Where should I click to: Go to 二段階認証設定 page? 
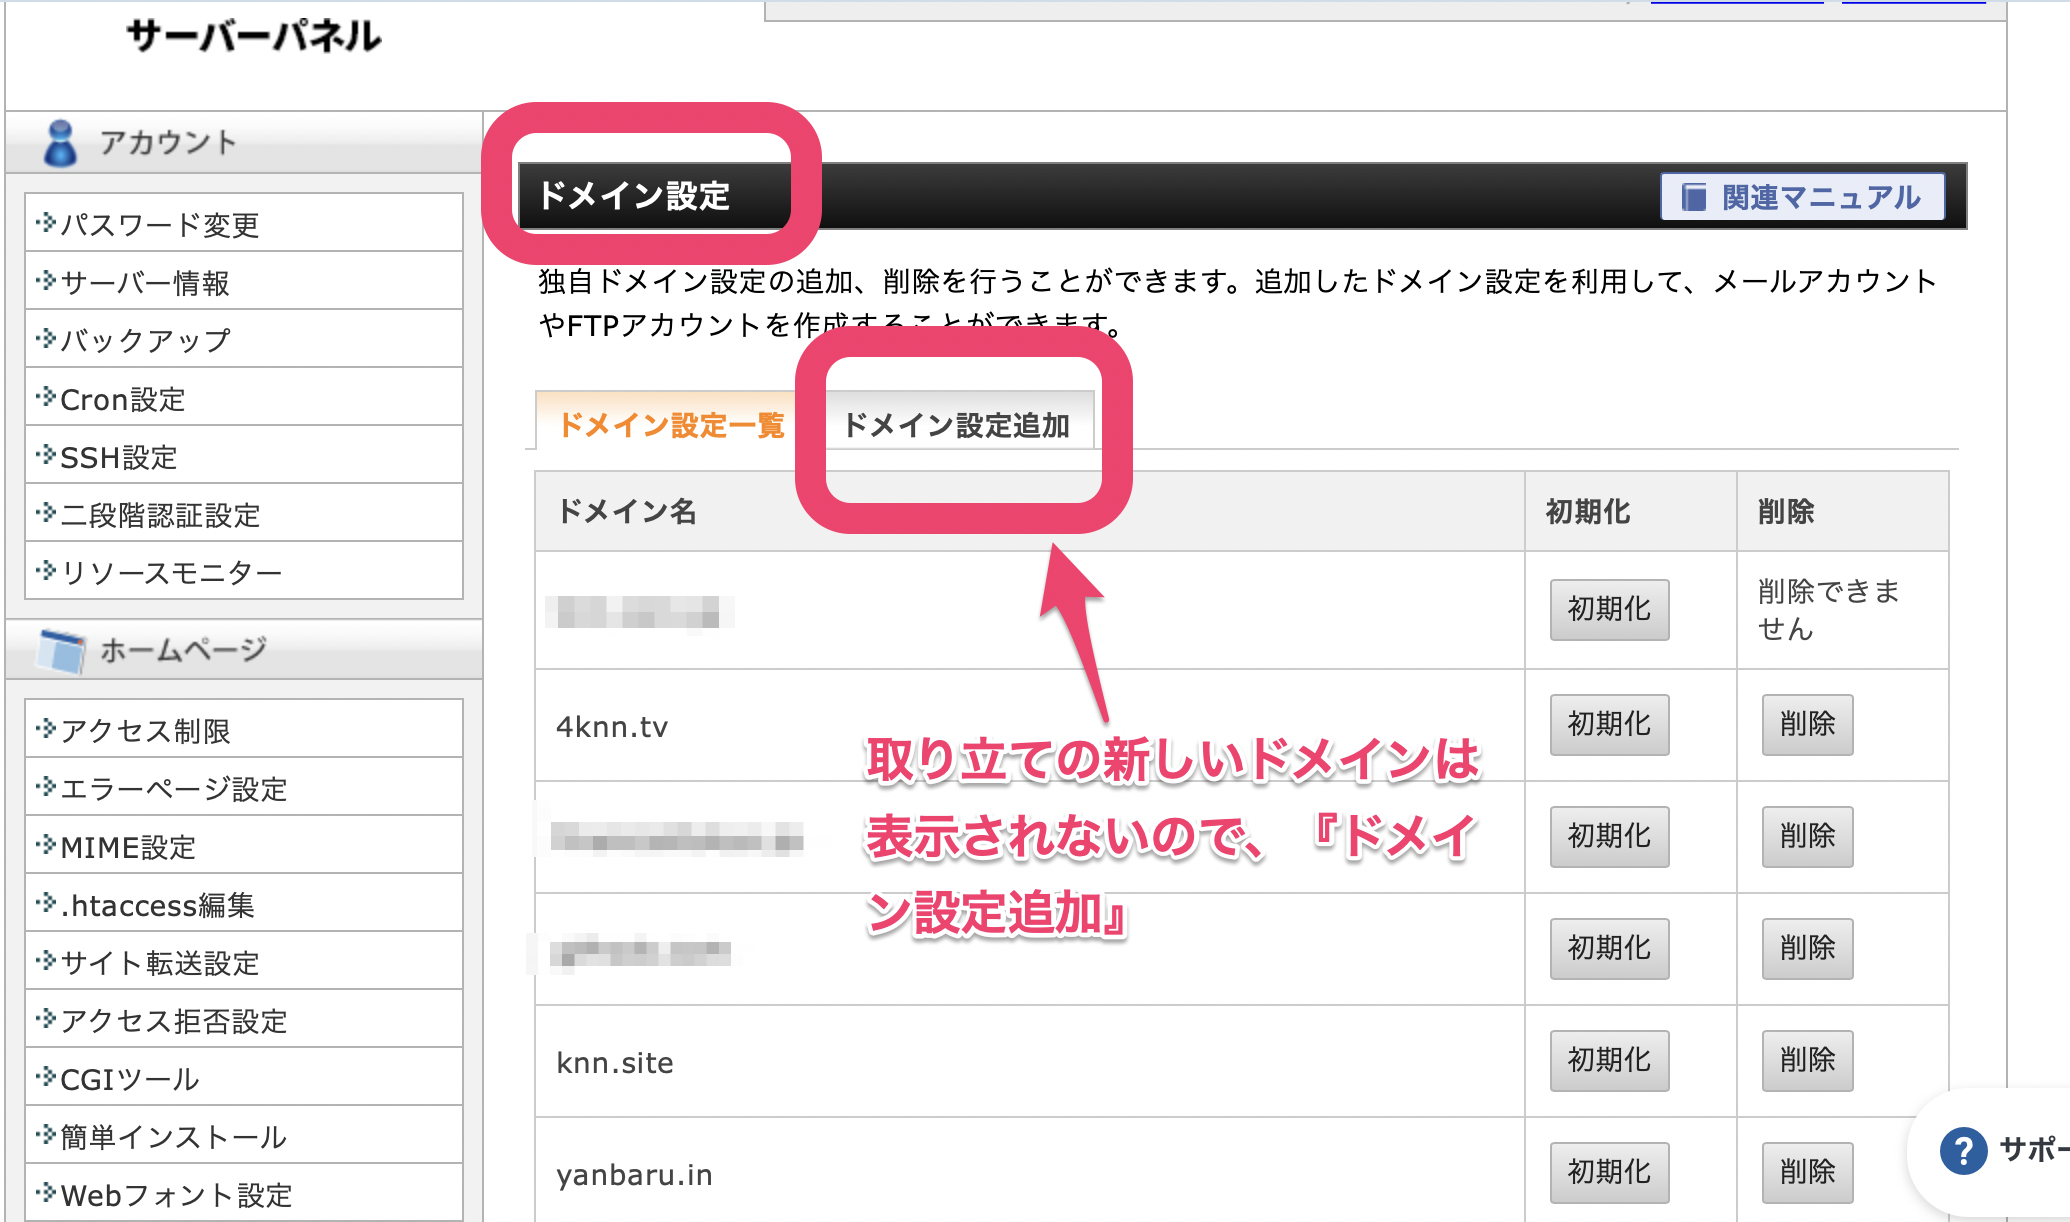pos(160,516)
